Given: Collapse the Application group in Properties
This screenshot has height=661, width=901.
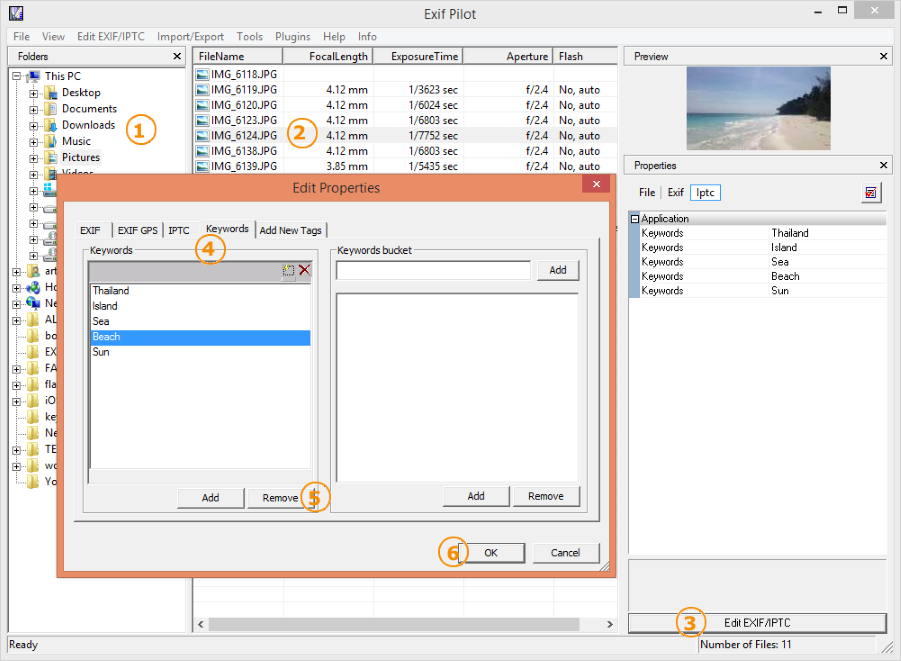Looking at the screenshot, I should (635, 219).
